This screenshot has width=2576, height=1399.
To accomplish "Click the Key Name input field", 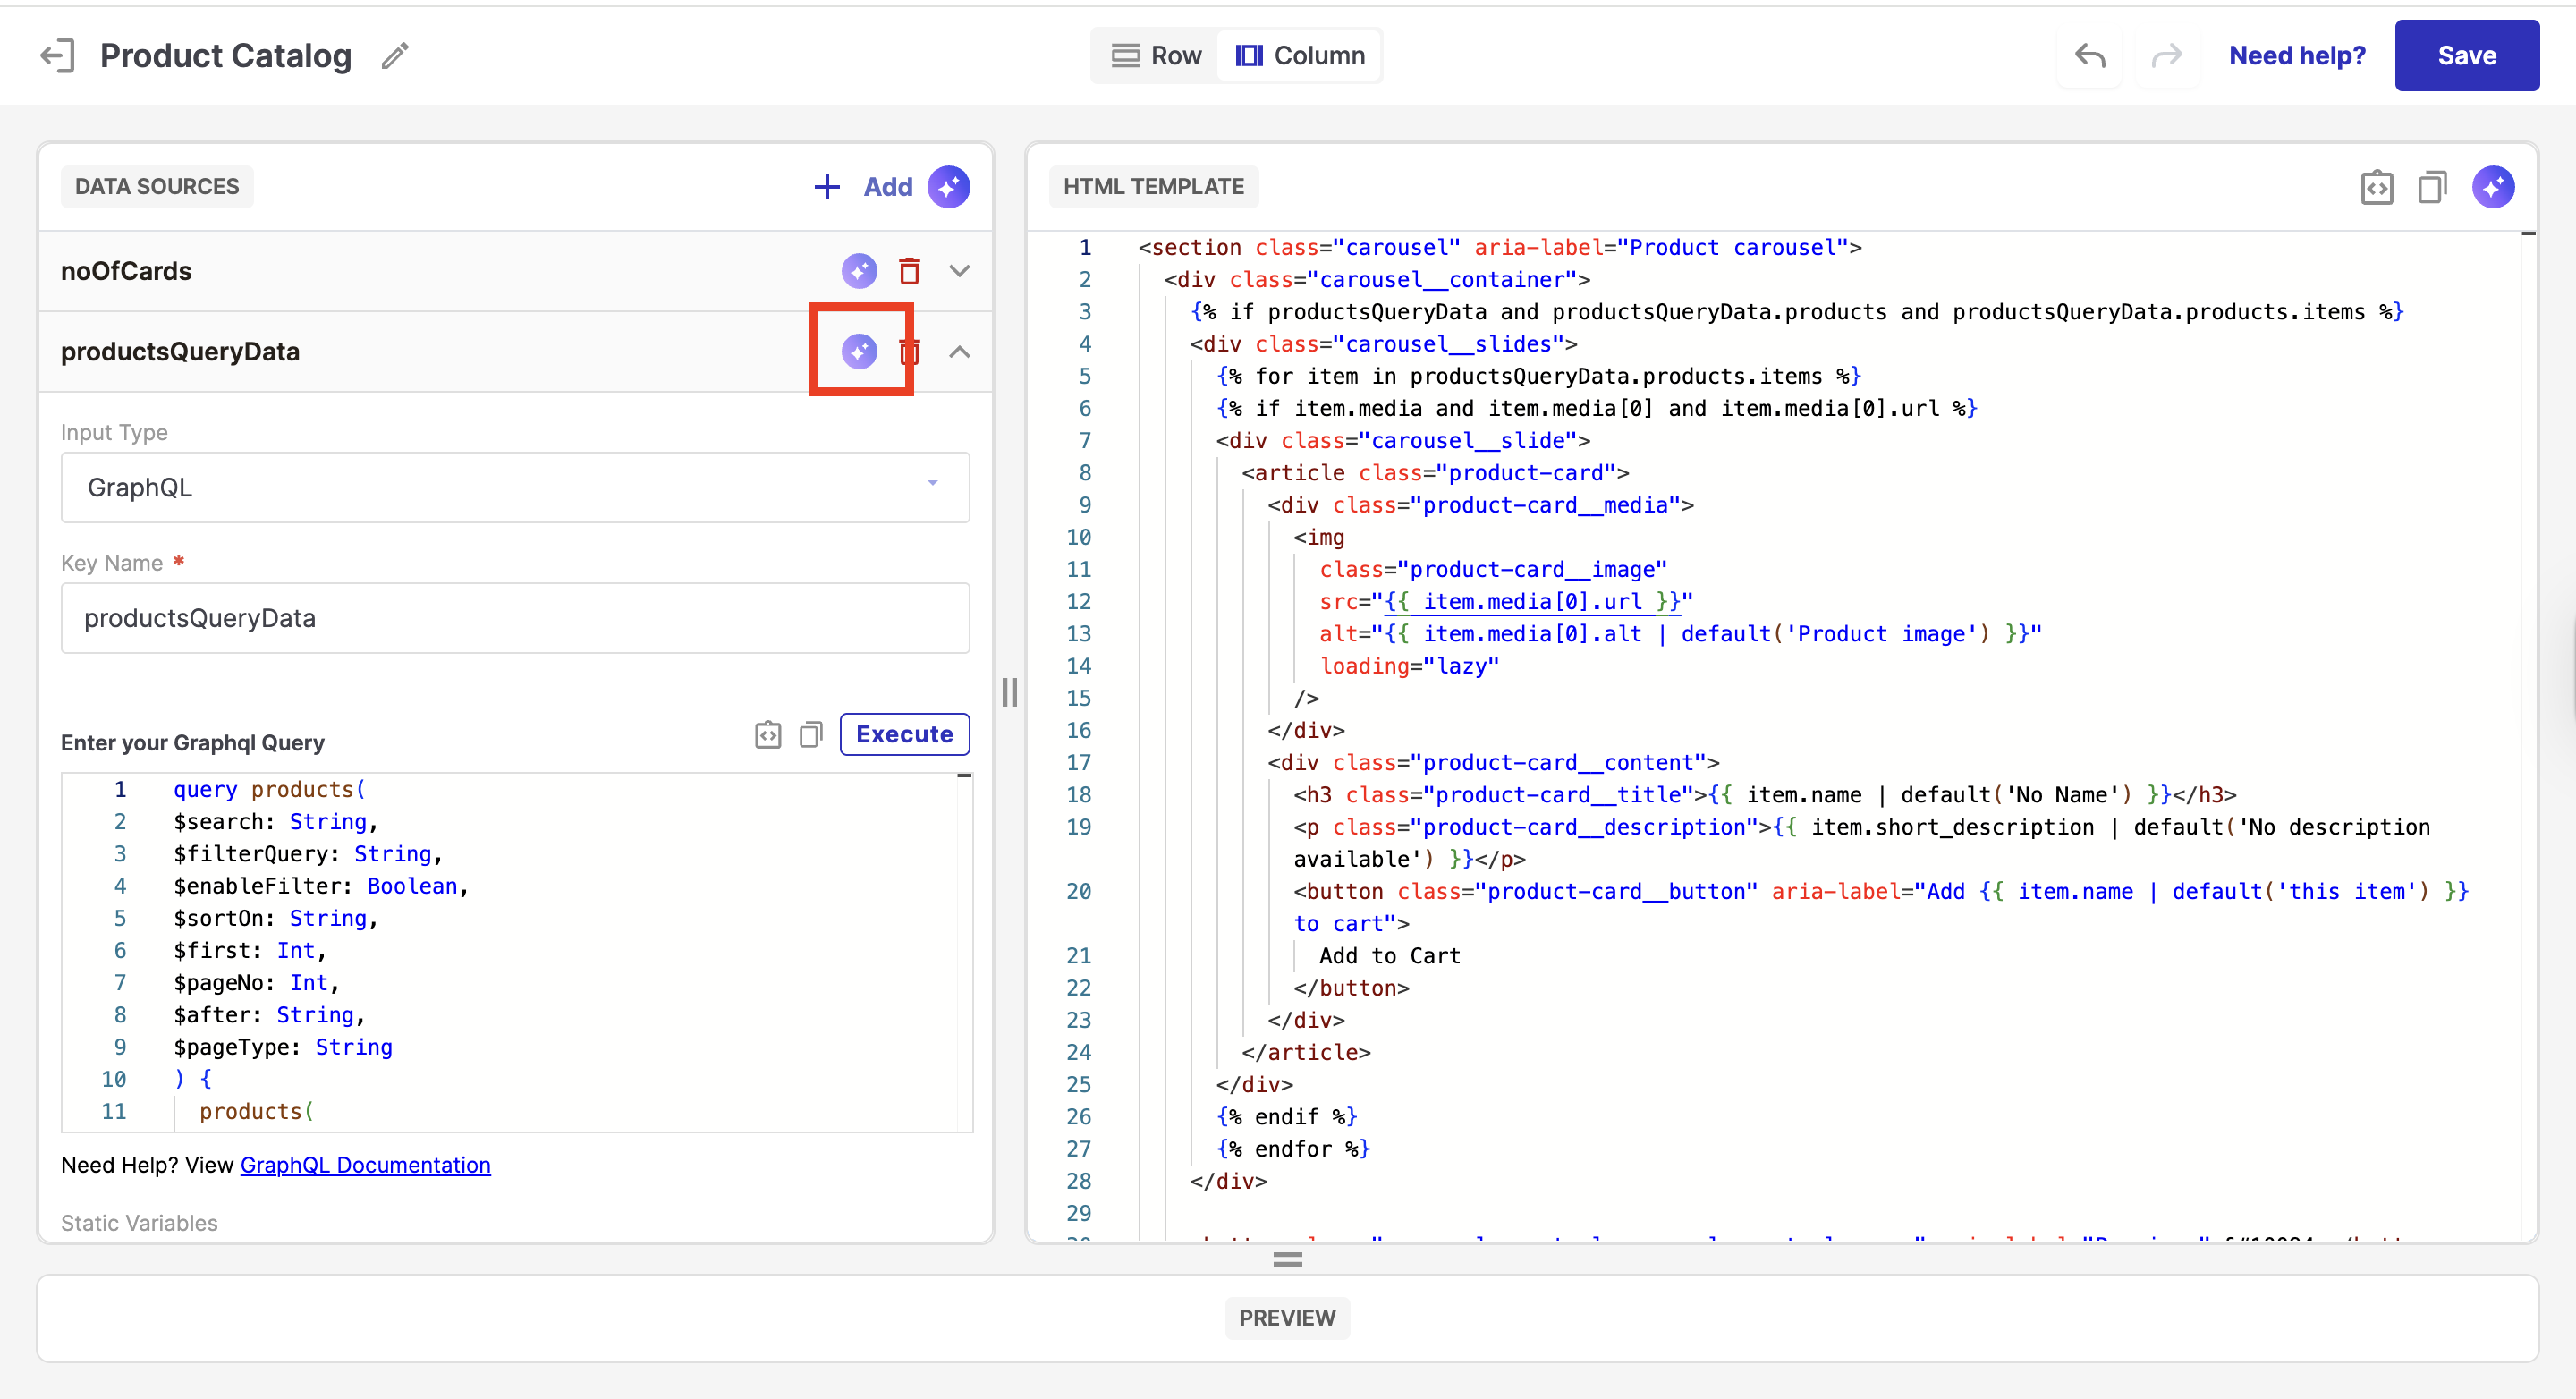I will [x=515, y=618].
